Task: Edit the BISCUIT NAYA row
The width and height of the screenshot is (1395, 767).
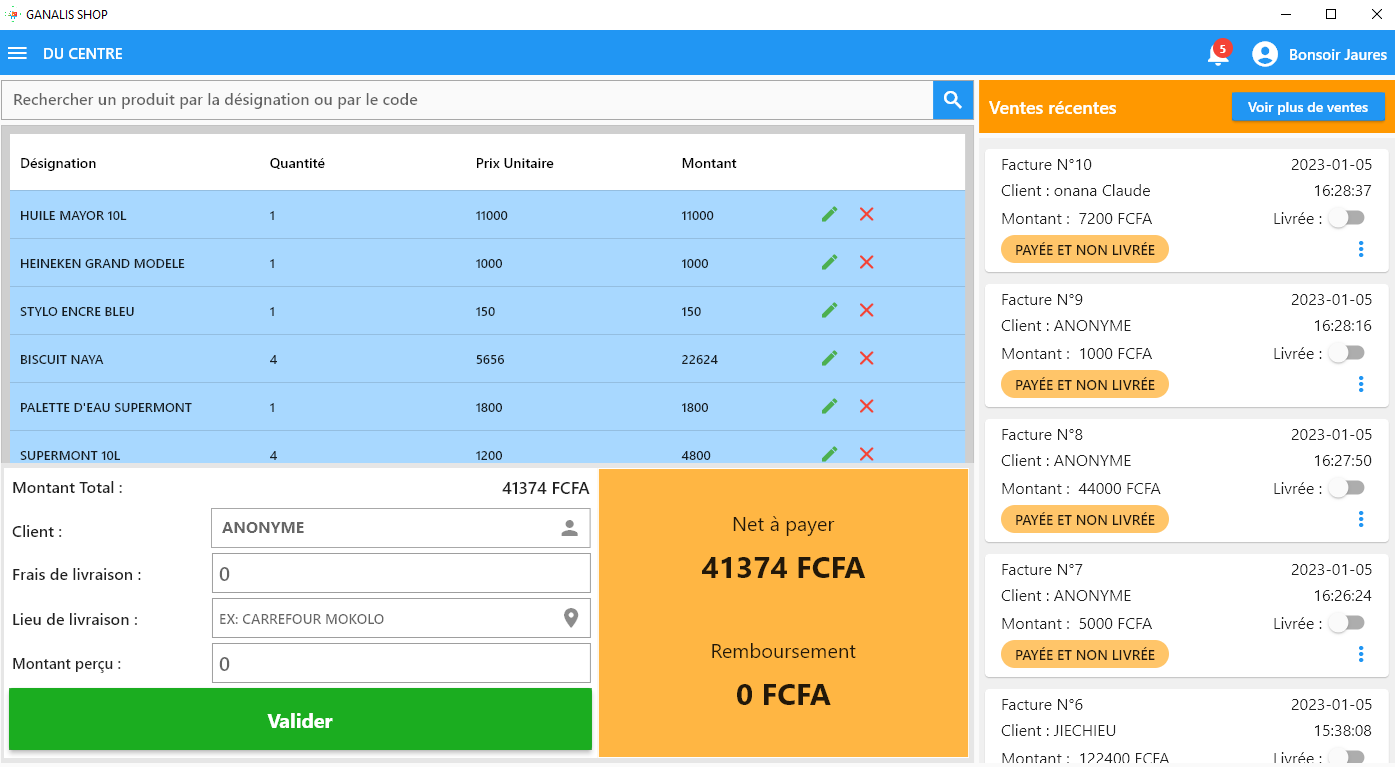Action: point(829,358)
